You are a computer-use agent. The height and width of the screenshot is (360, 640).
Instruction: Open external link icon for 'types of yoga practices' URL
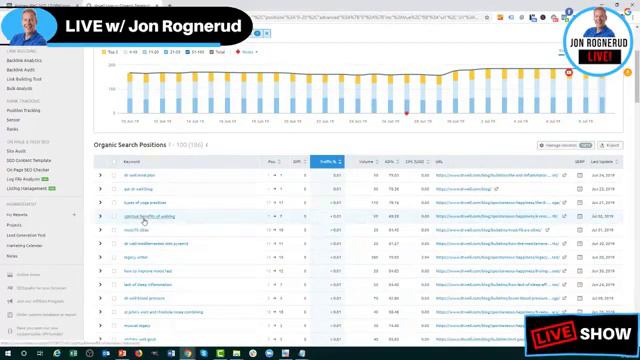(x=564, y=202)
